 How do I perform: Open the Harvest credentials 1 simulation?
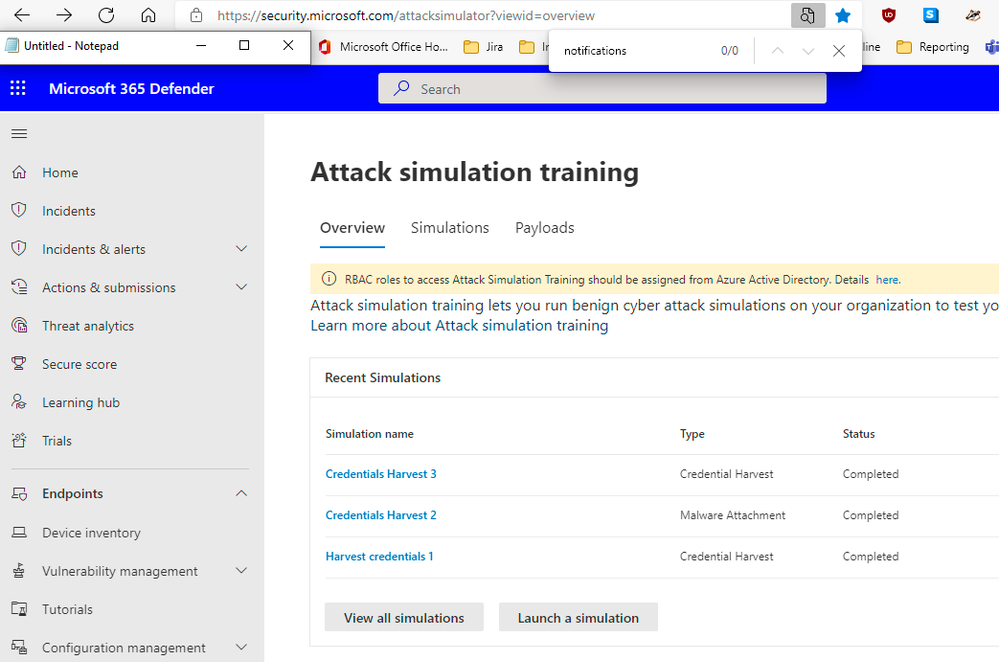[x=379, y=556]
